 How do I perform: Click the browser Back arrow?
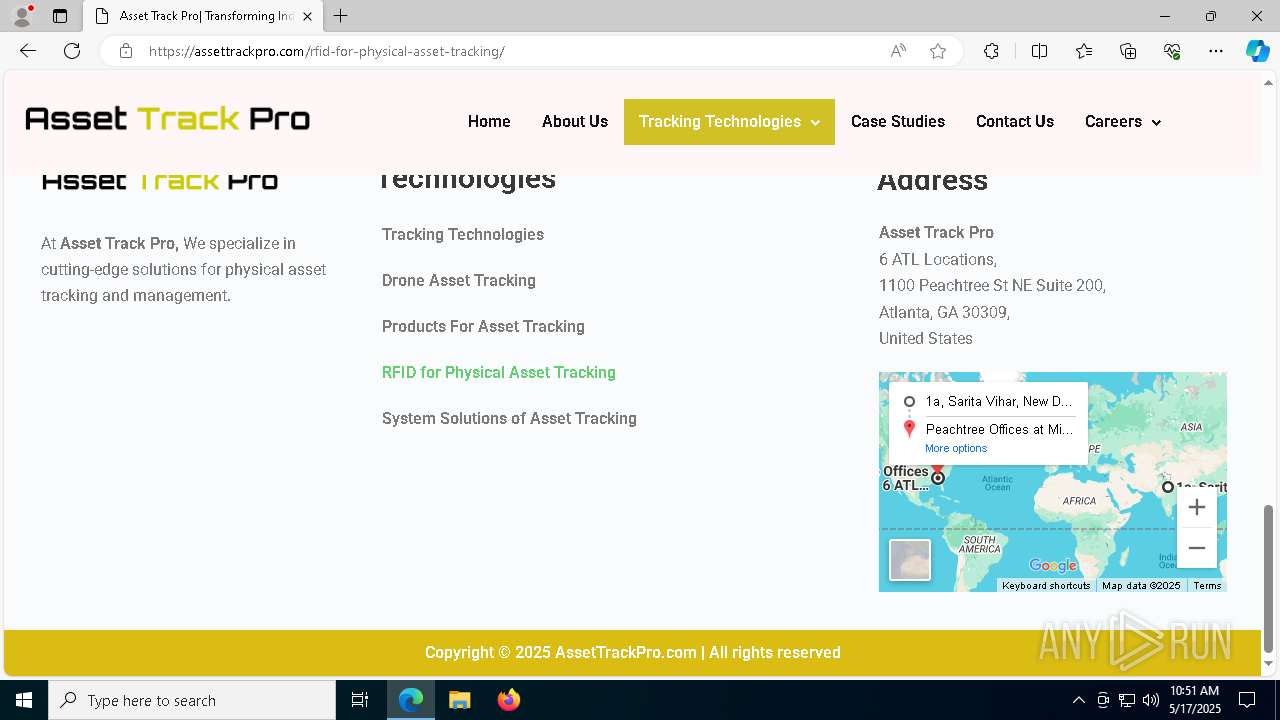click(x=28, y=51)
